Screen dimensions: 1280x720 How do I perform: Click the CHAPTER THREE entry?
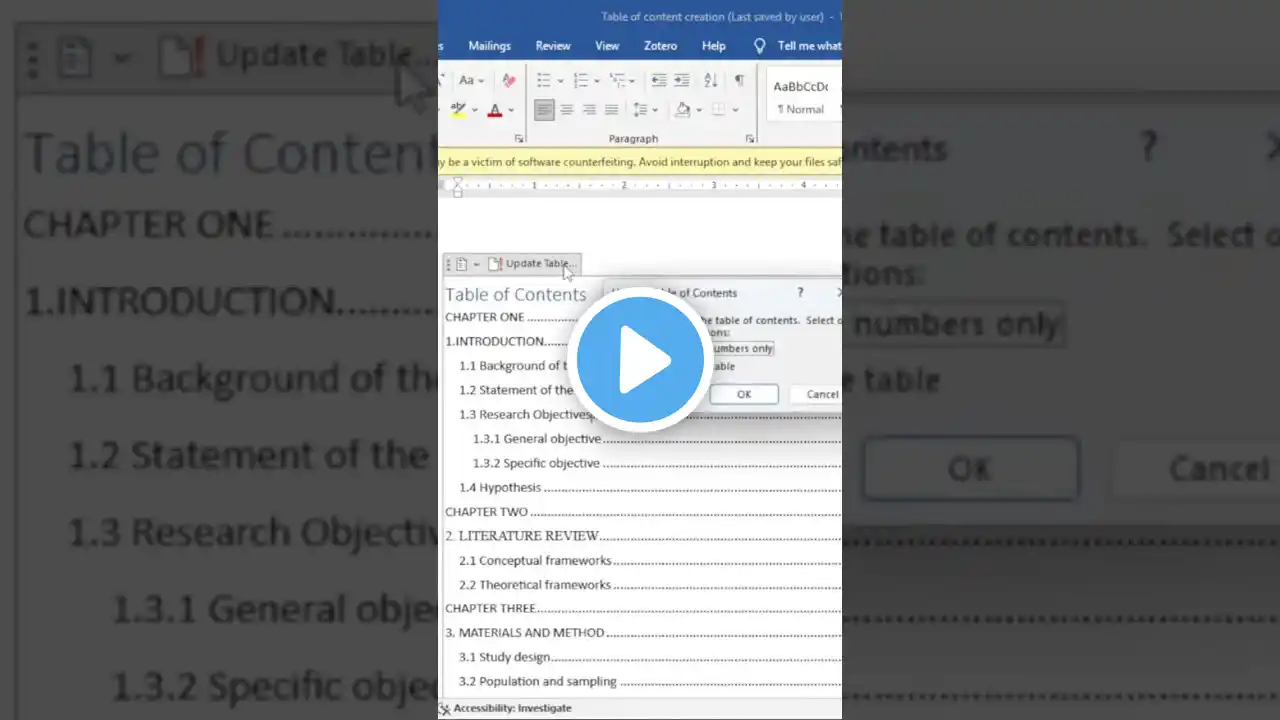click(491, 608)
